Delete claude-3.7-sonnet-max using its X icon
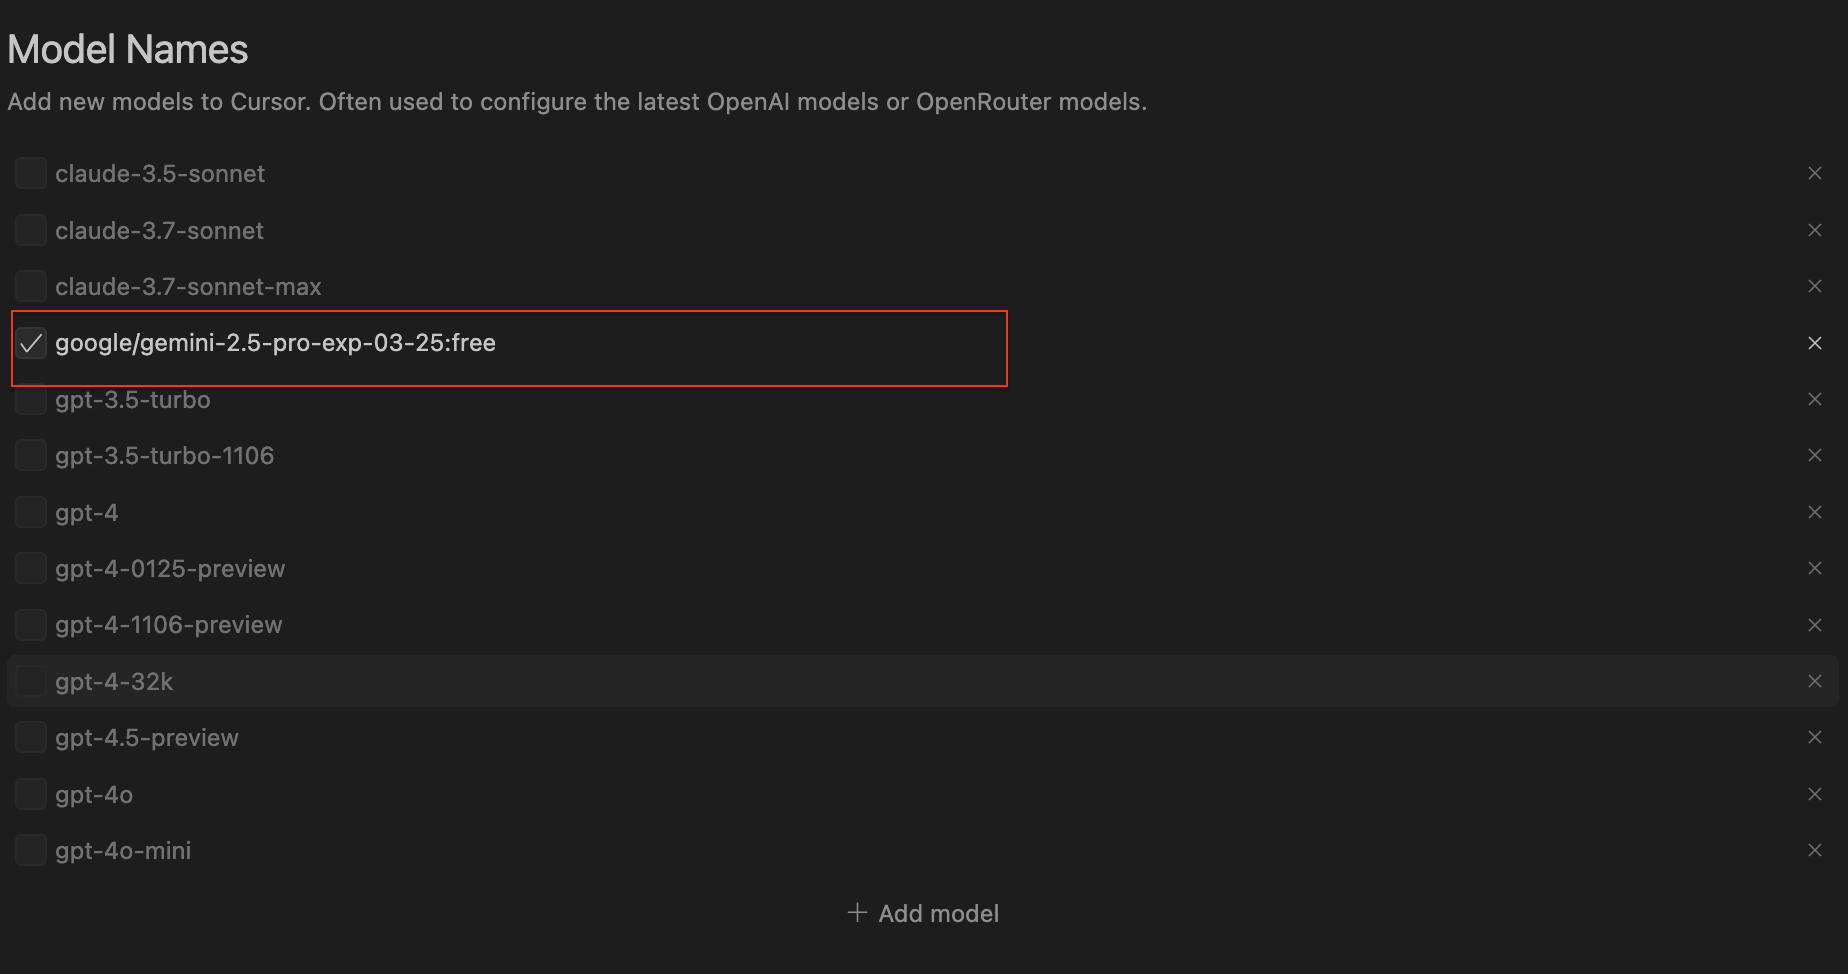Screen dimensions: 1848x974 coord(1815,286)
